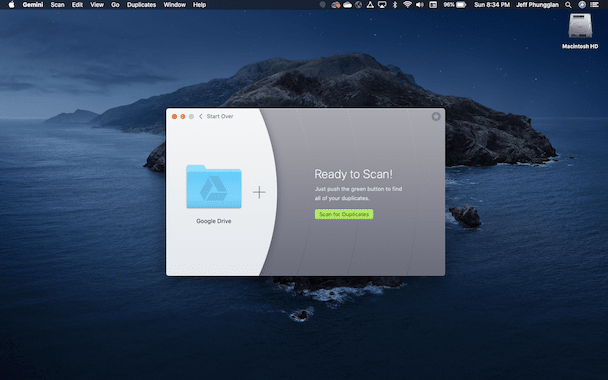Screen dimensions: 608x380
Task: Click the Google Drive menu bar icon
Action: 370,5
